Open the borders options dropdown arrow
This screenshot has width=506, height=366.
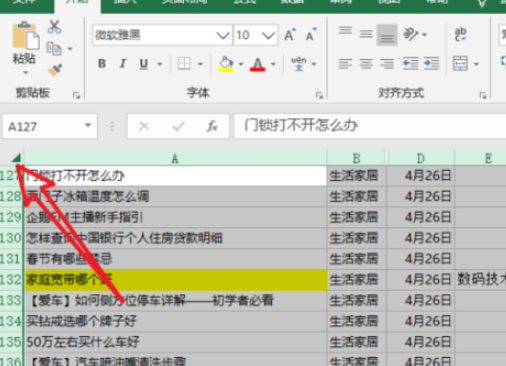(200, 64)
